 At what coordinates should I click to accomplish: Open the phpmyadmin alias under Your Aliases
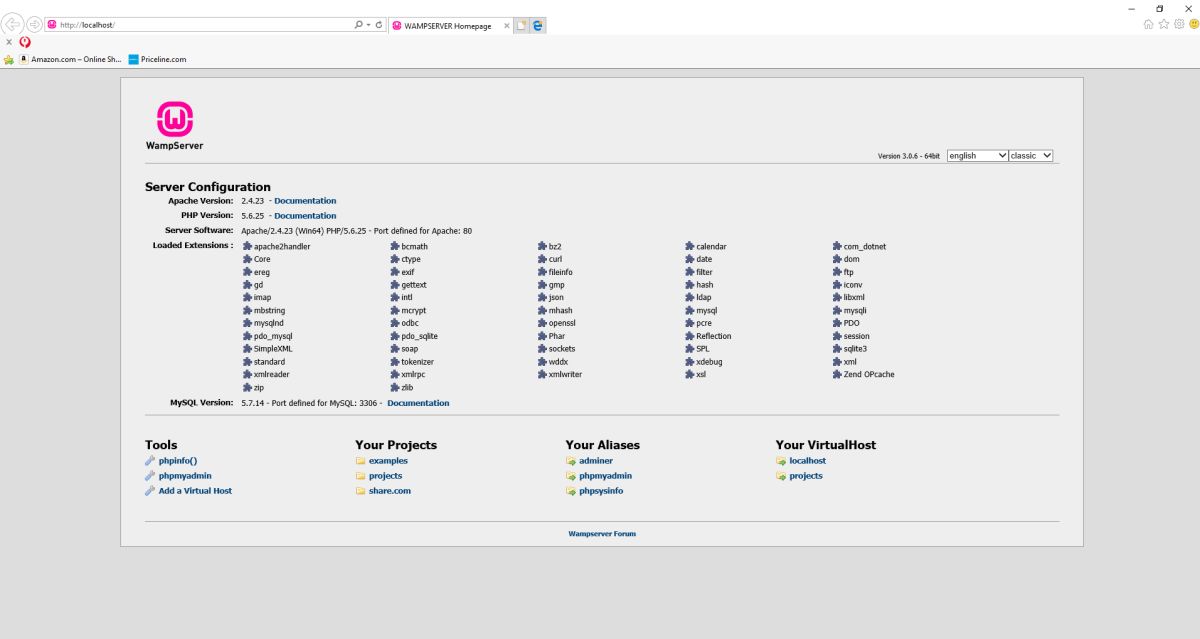(x=605, y=476)
